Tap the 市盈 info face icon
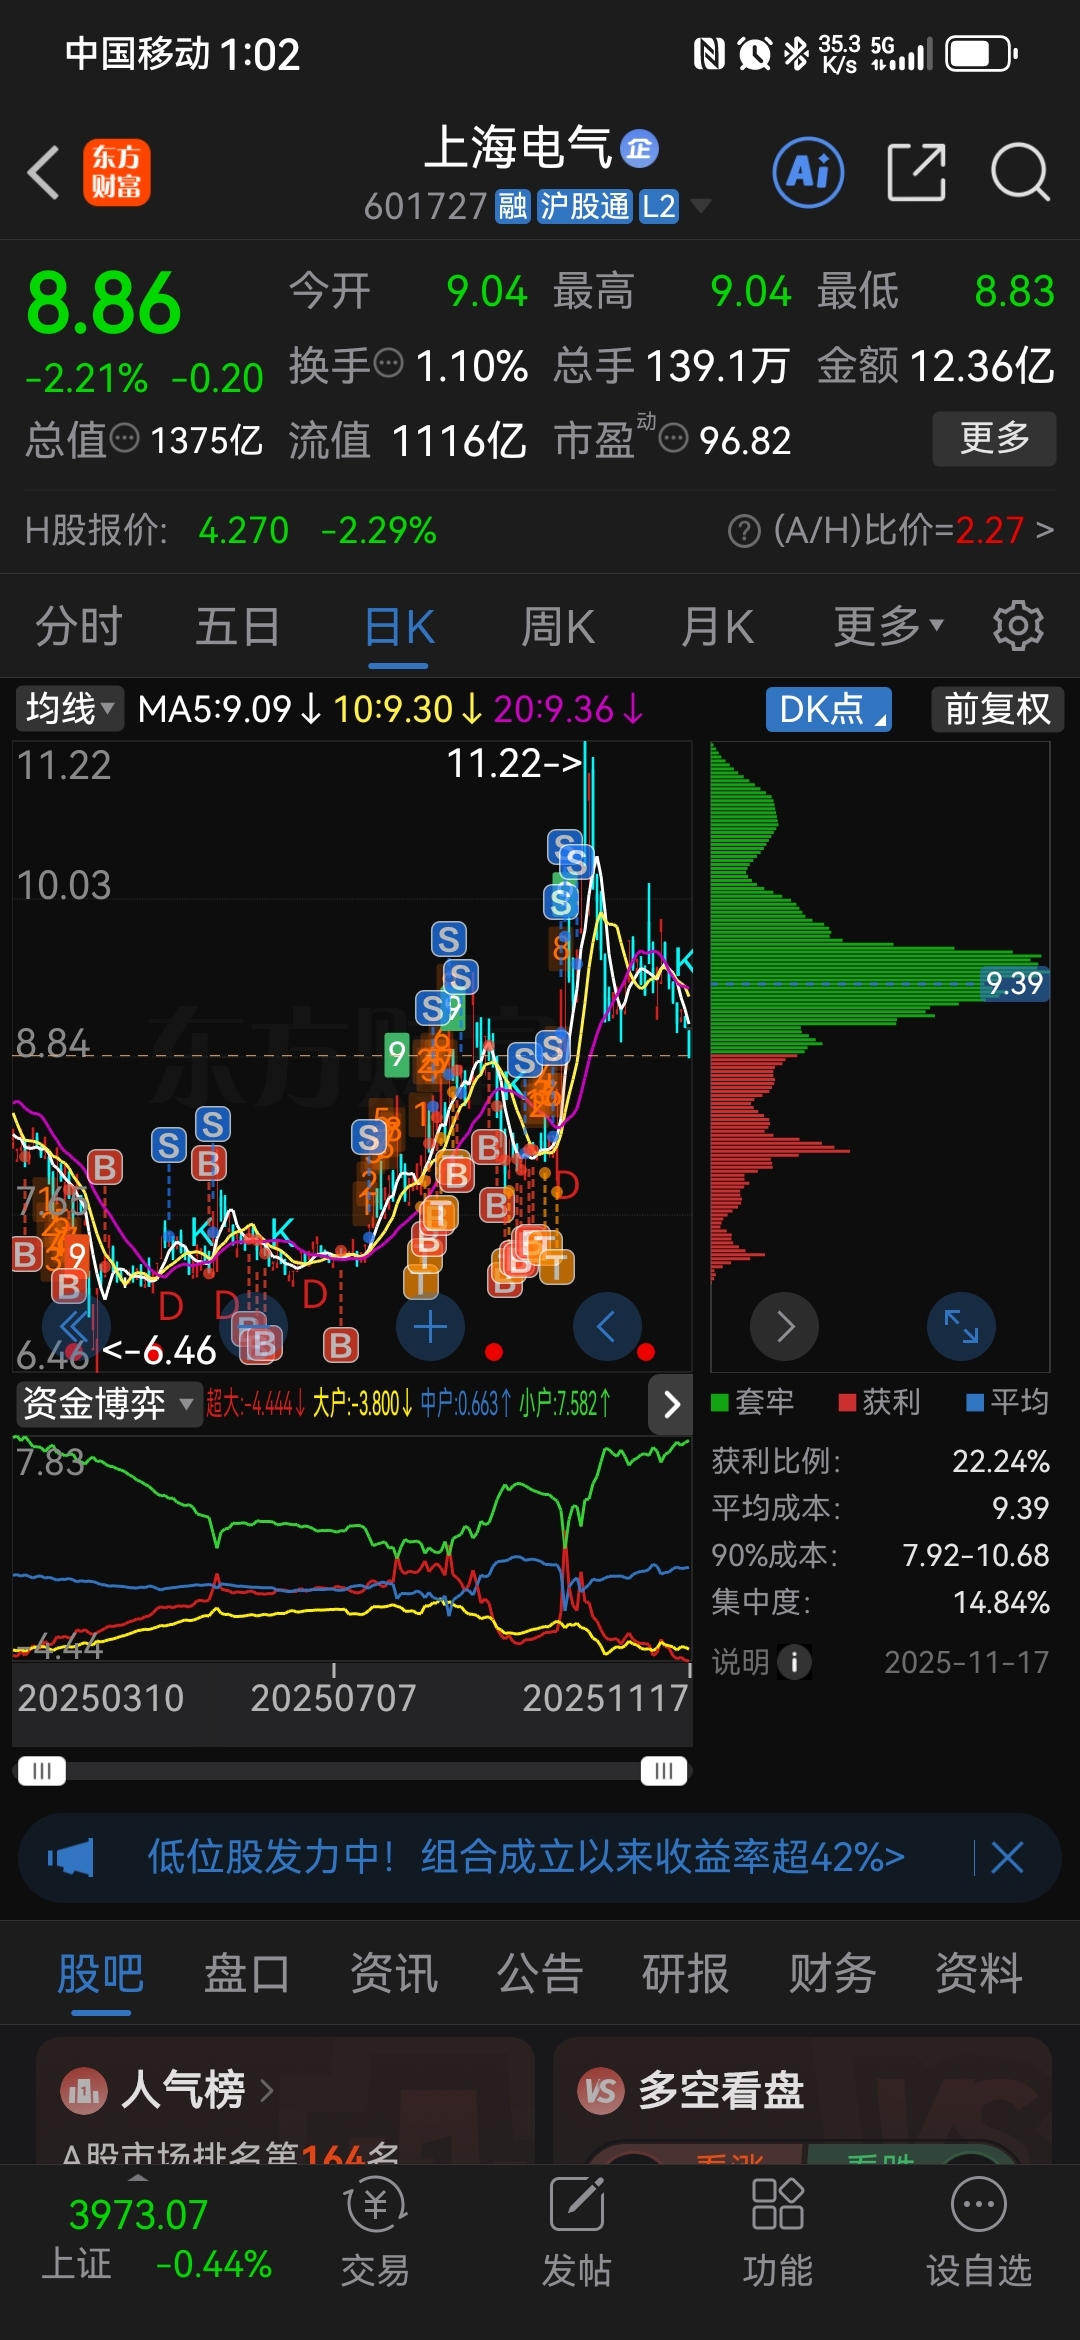Image resolution: width=1080 pixels, height=2340 pixels. (674, 437)
